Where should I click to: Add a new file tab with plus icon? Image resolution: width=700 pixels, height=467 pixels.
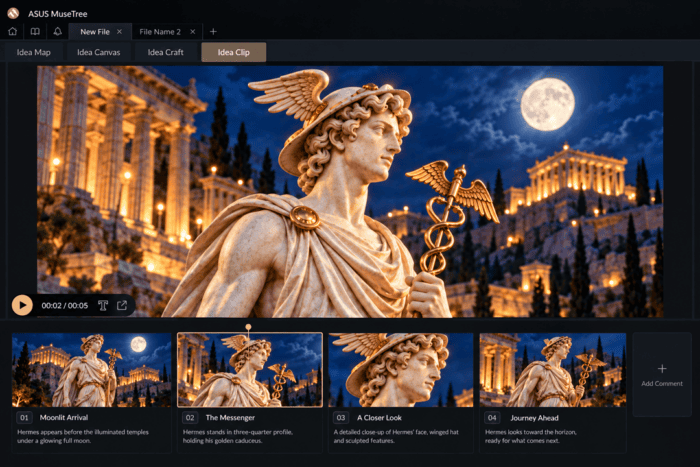(x=213, y=32)
